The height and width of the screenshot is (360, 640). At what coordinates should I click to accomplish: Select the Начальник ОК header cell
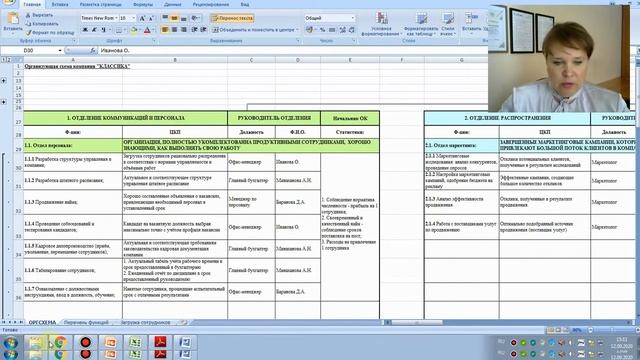[350, 118]
